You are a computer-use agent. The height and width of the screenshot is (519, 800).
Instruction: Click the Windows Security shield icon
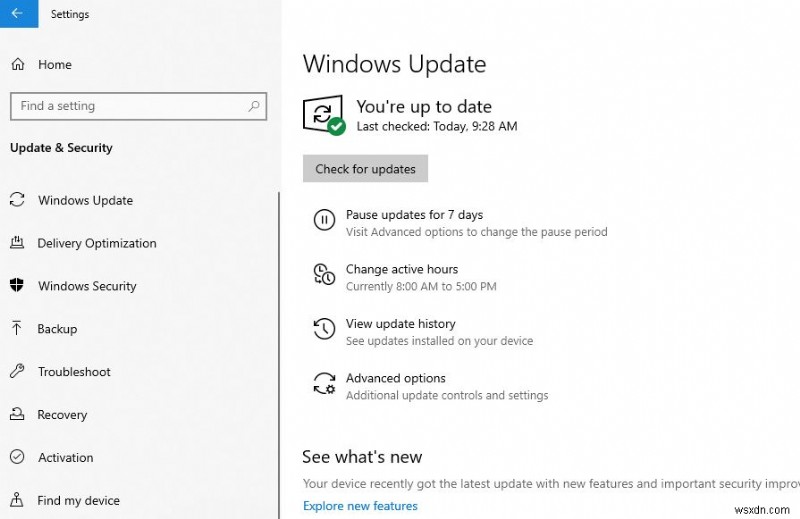click(17, 285)
